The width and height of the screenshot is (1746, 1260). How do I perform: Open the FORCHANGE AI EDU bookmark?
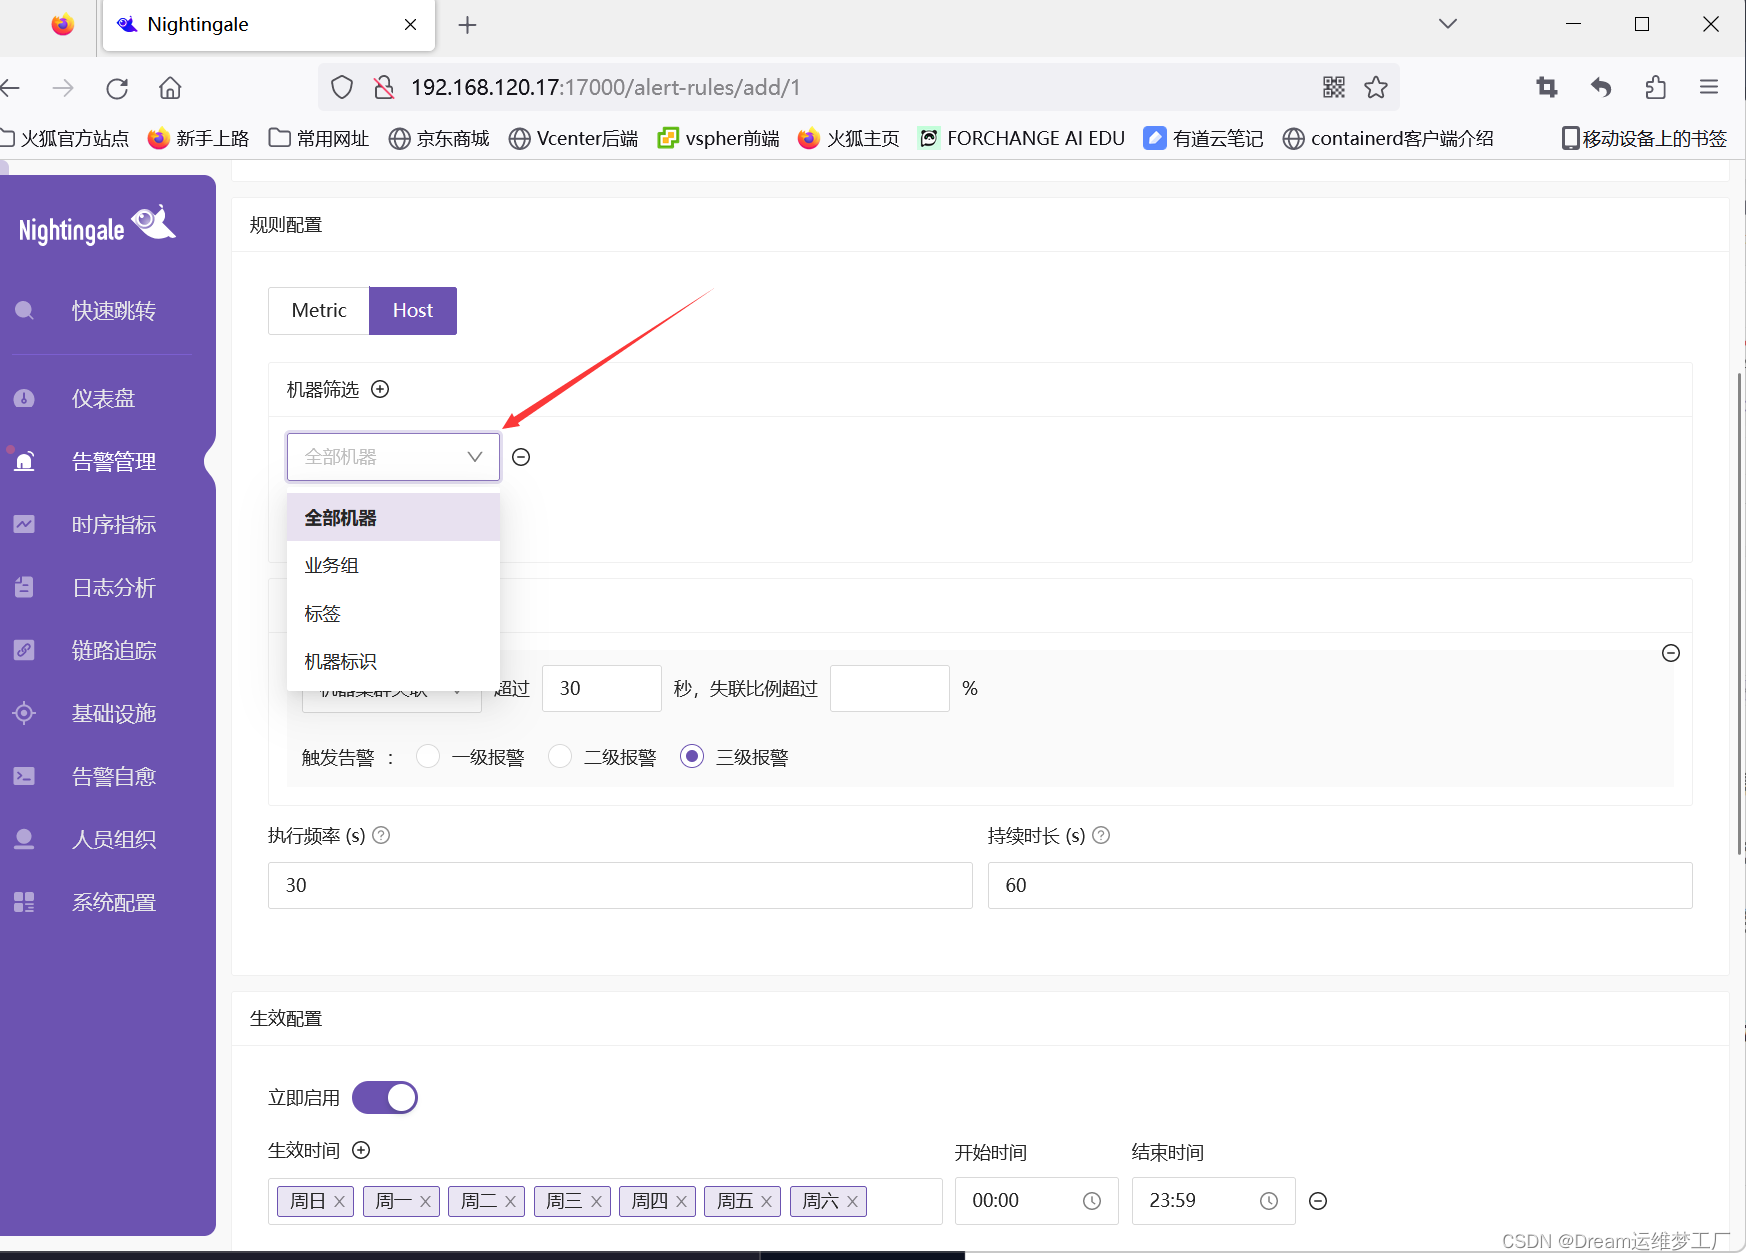(1022, 139)
